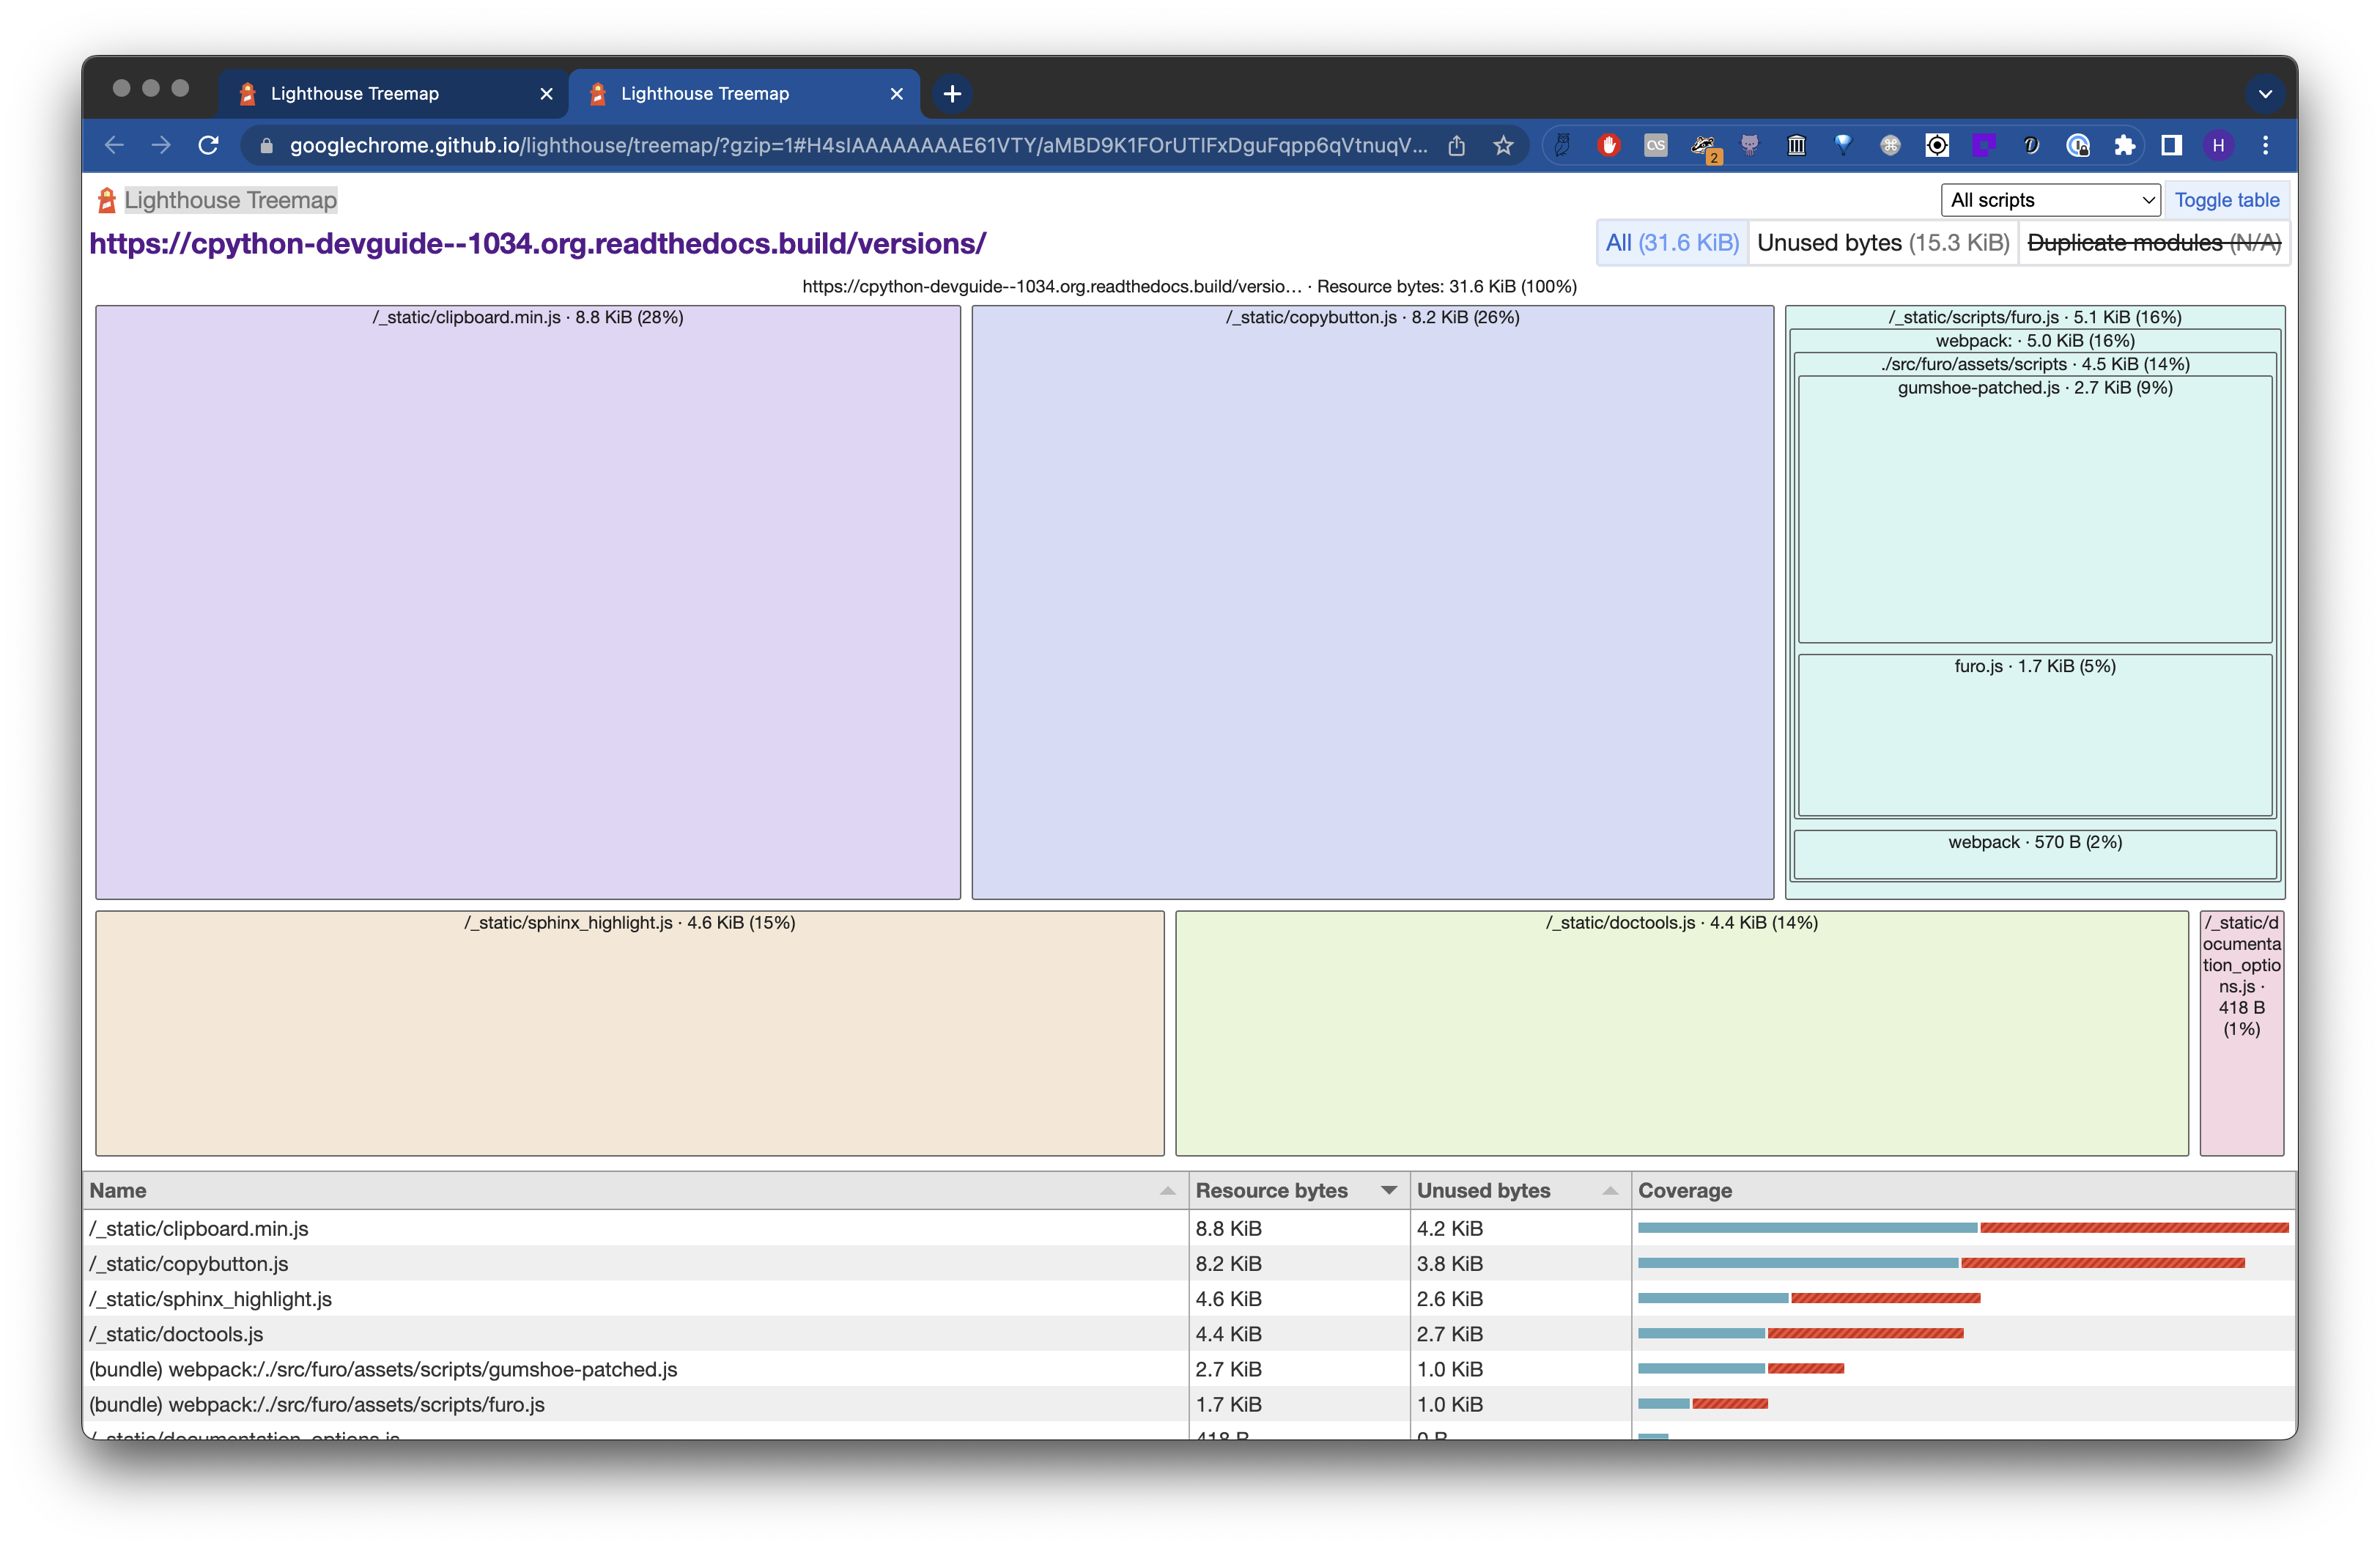Reload the current page
The height and width of the screenshot is (1548, 2380).
pyautogui.click(x=208, y=146)
